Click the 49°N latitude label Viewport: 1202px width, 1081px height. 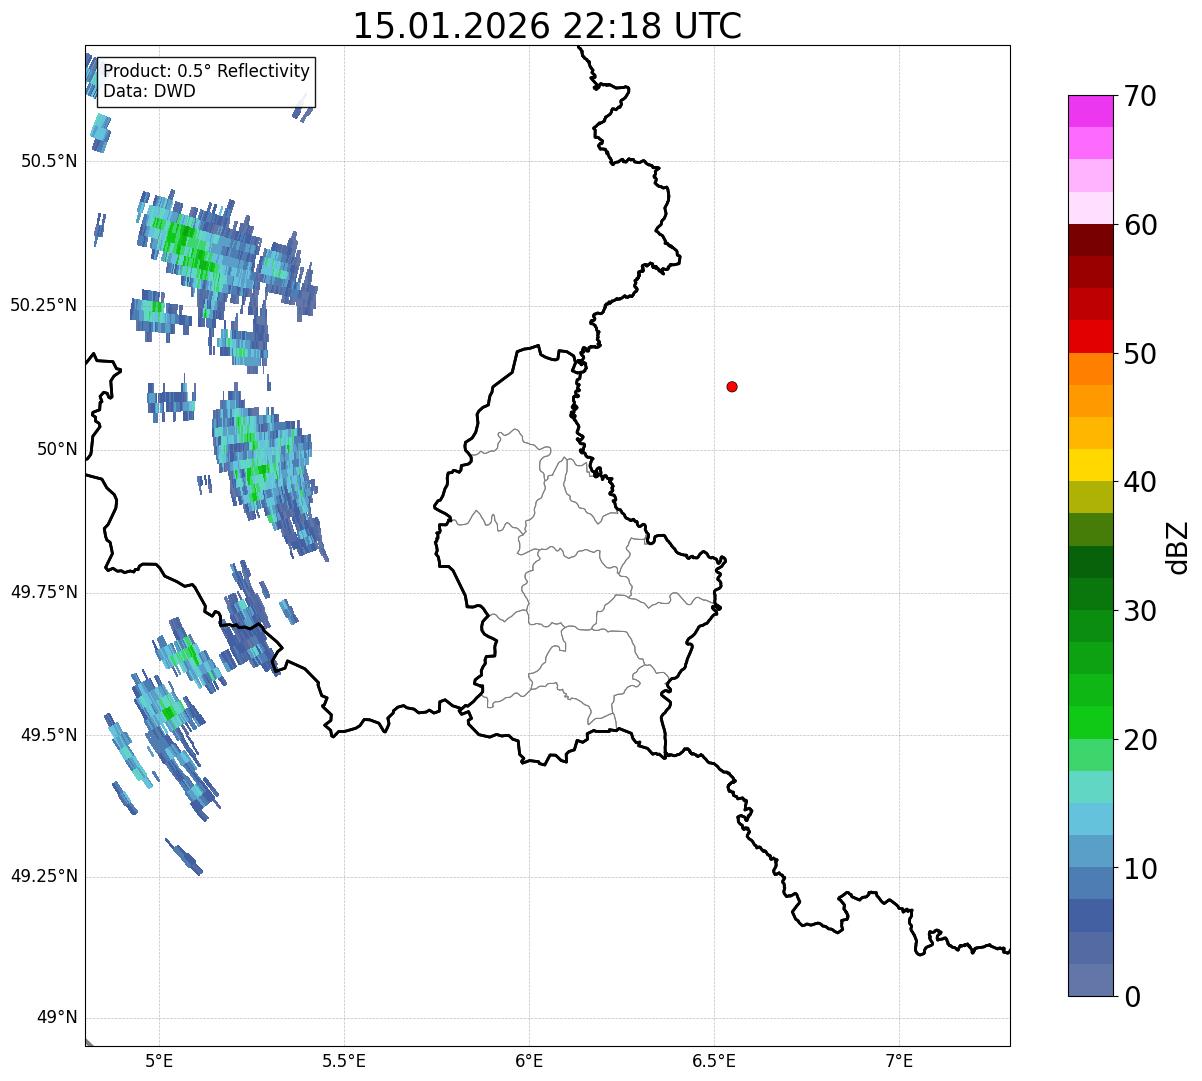click(58, 1018)
